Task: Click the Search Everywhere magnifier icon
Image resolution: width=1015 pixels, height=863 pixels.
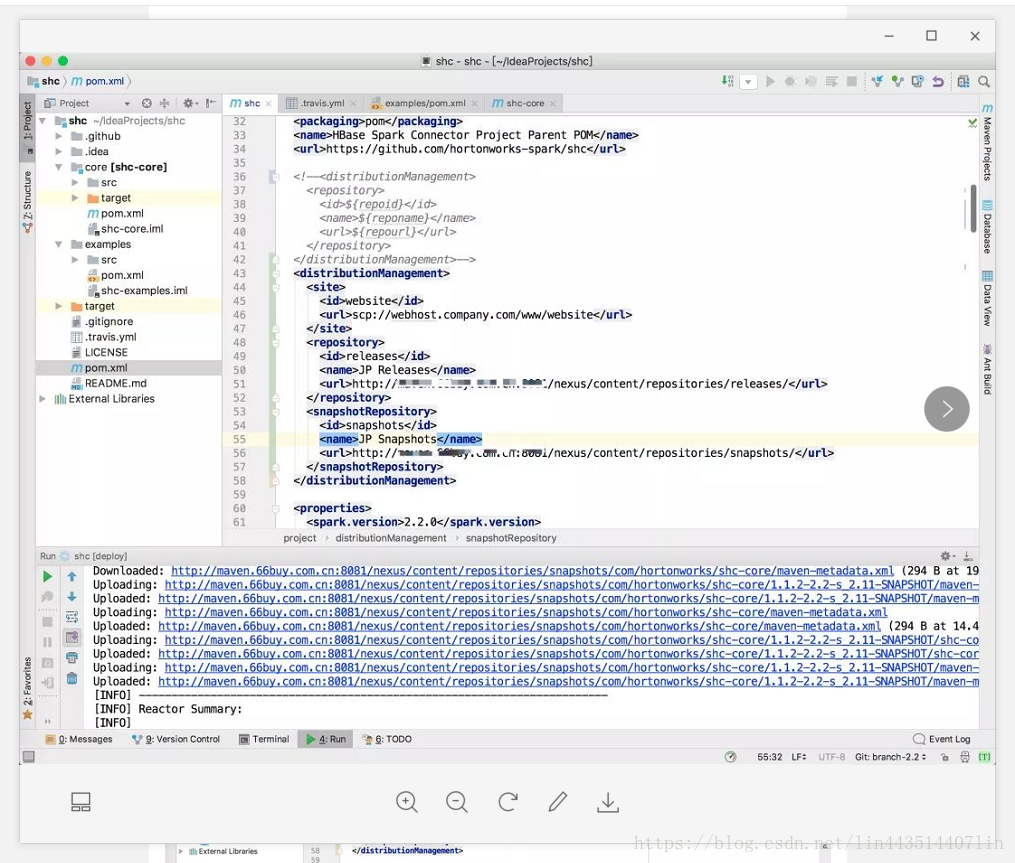Action: point(984,81)
